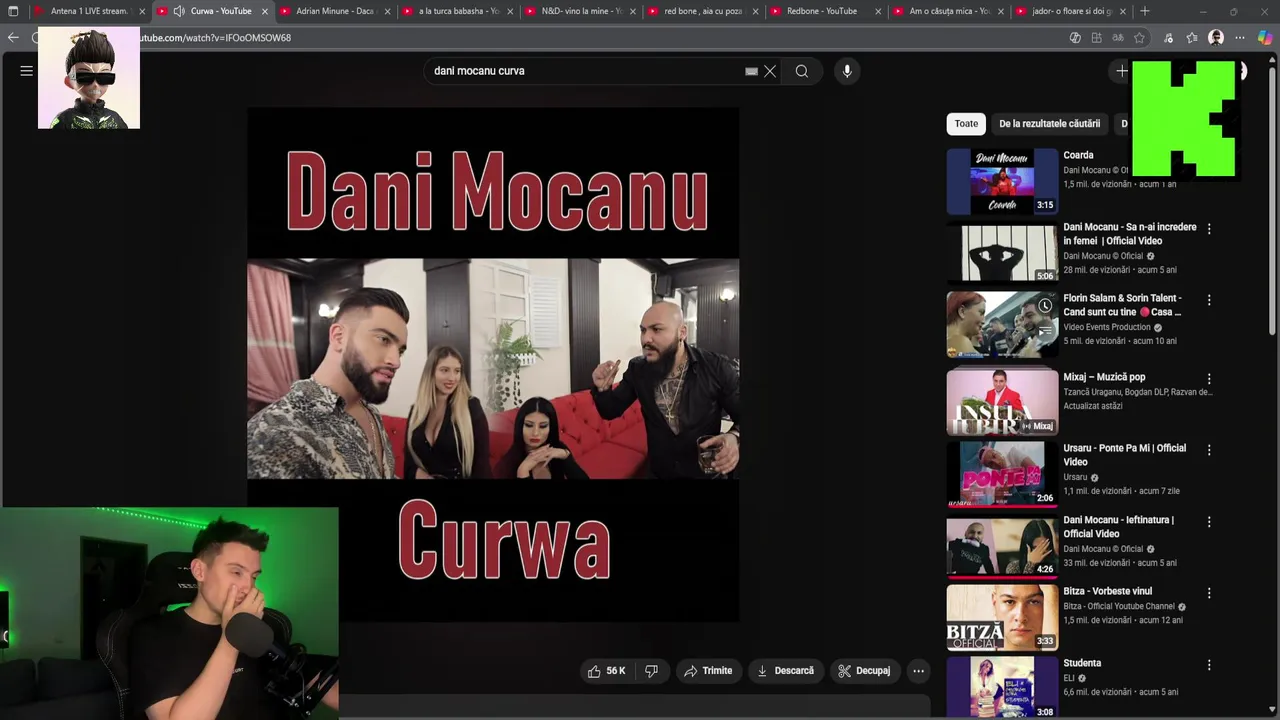The width and height of the screenshot is (1280, 720).
Task: Close the Antena 1 LIVE stream tab
Action: [x=142, y=11]
